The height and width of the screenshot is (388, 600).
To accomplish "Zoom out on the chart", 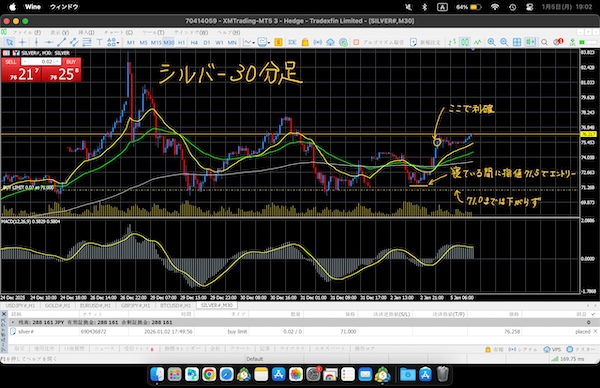I will coord(504,42).
